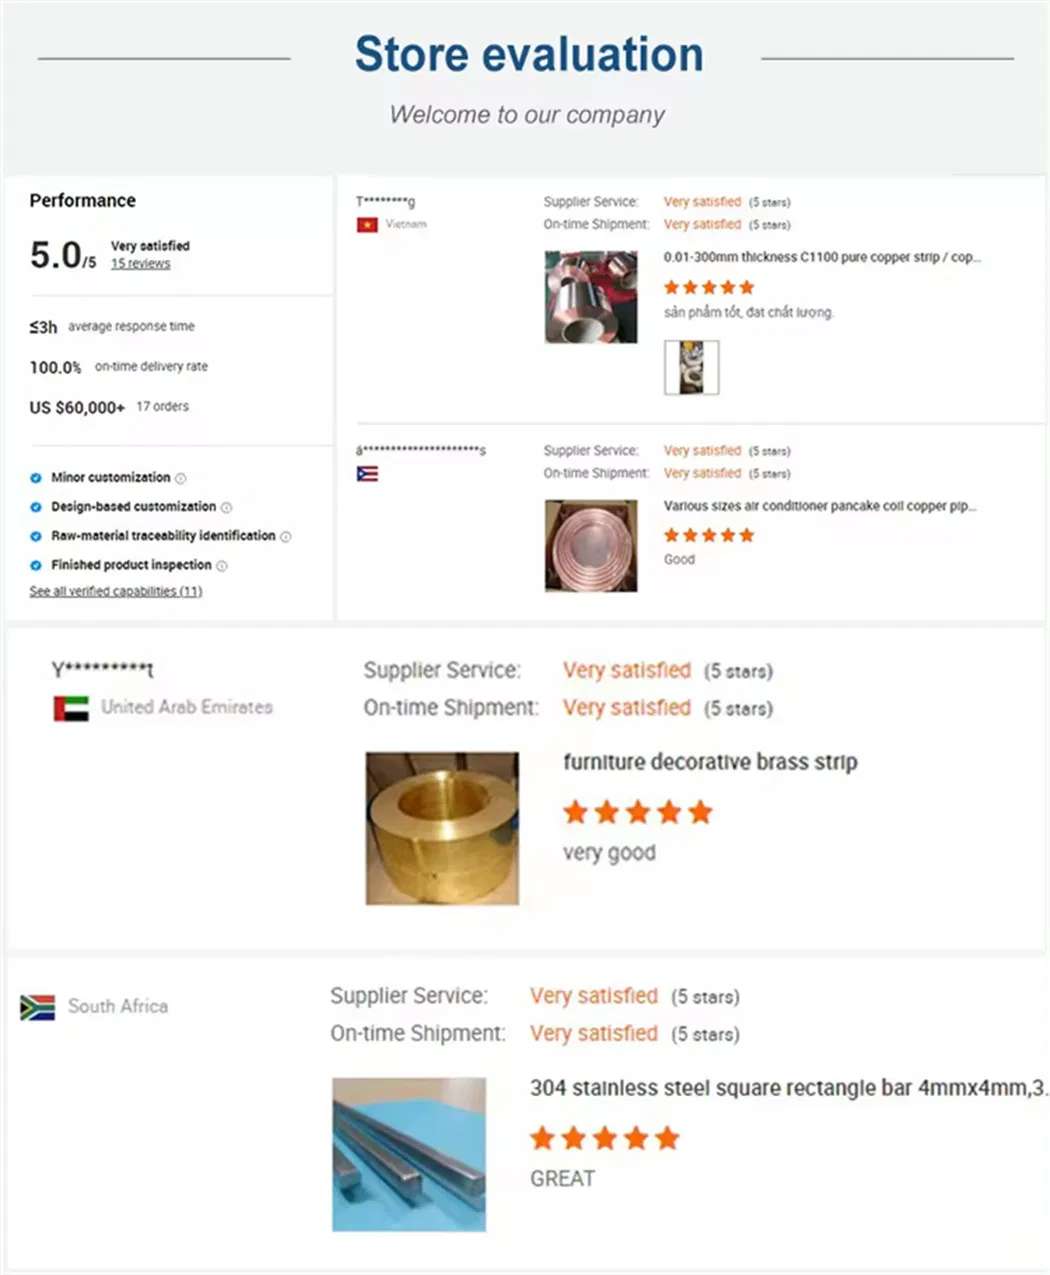Open the stainless steel square bar thumbnail
1050x1275 pixels.
(409, 1154)
